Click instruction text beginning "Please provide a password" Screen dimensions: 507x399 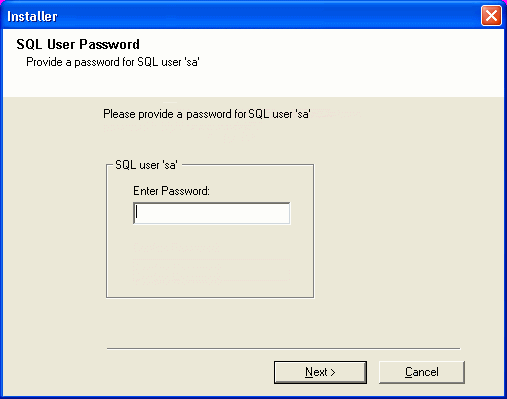pyautogui.click(x=207, y=114)
